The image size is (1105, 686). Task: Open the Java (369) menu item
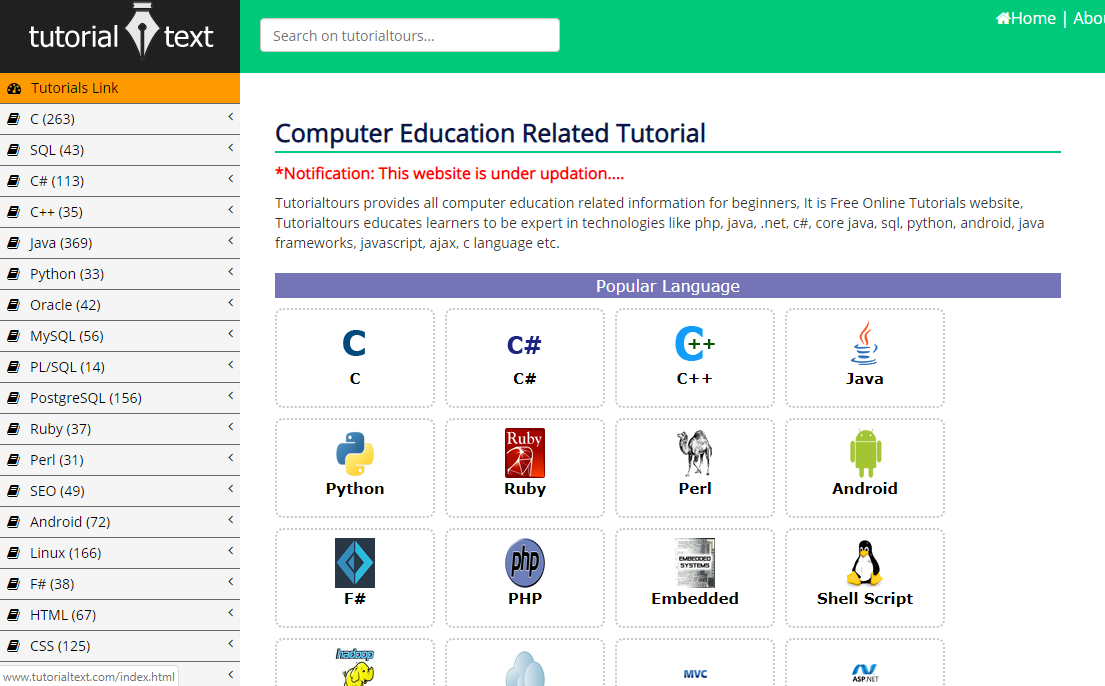(x=120, y=243)
